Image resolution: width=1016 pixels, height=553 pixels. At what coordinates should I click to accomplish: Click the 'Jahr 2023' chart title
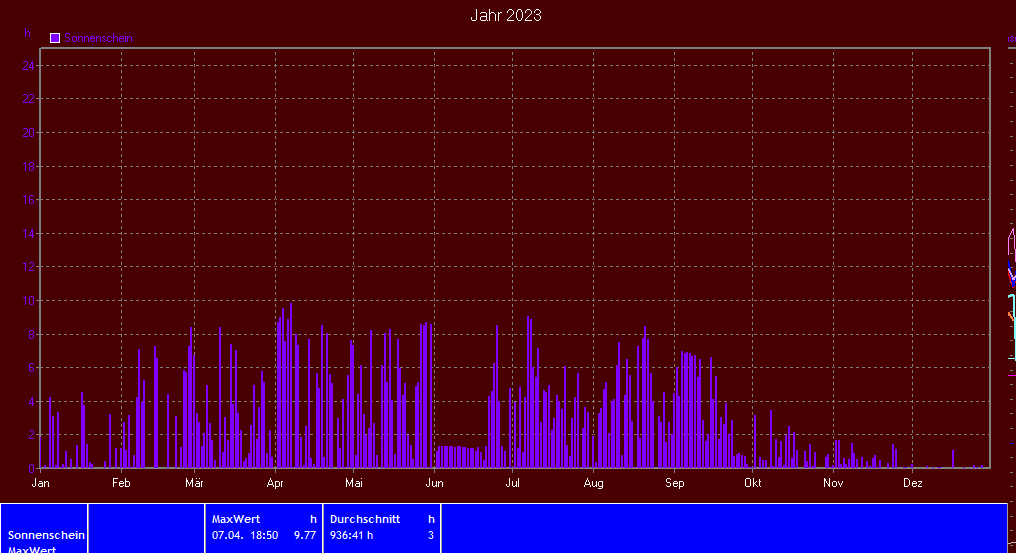(x=506, y=16)
